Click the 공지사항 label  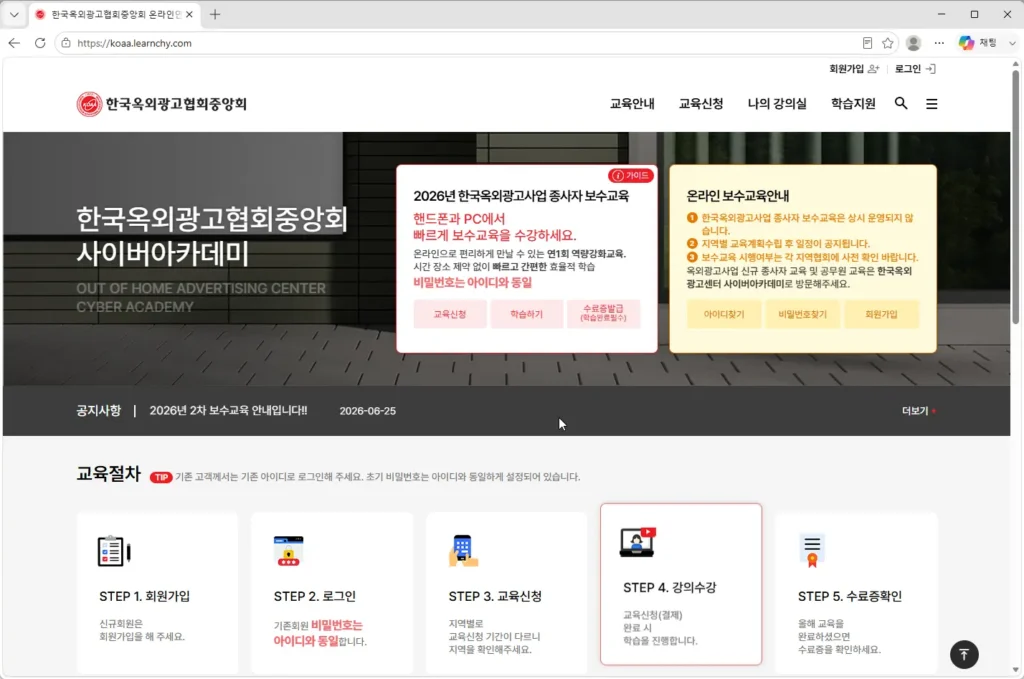99,411
